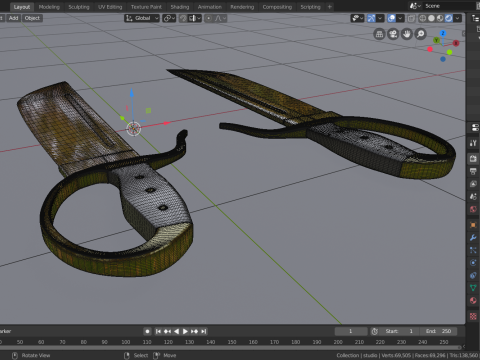Switch to the Texture Paint workspace tab
This screenshot has height=360, width=480.
[146, 7]
